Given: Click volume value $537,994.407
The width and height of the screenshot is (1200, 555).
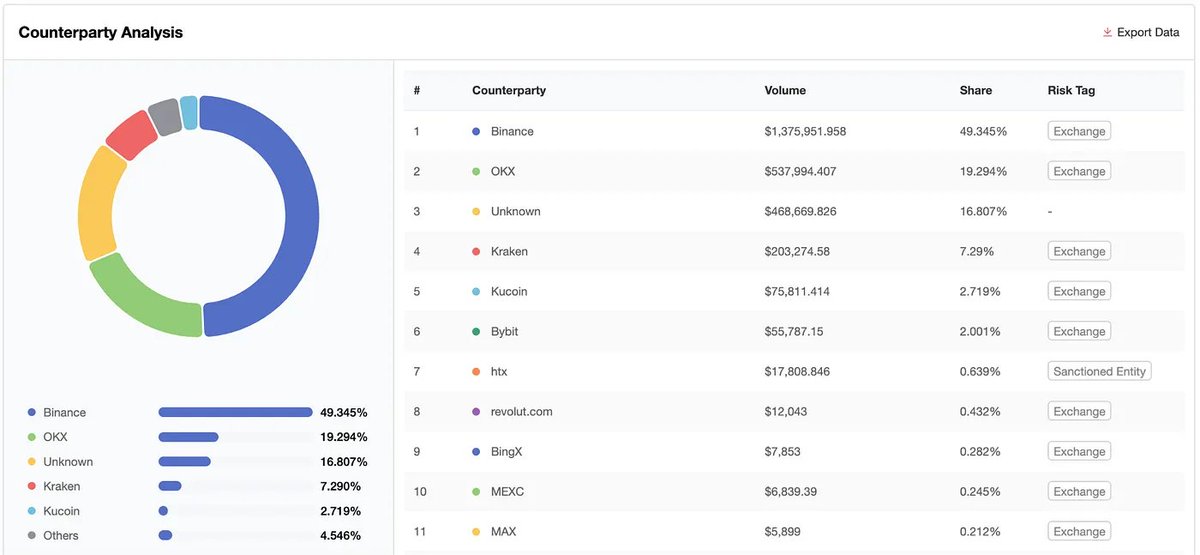Looking at the screenshot, I should 800,171.
